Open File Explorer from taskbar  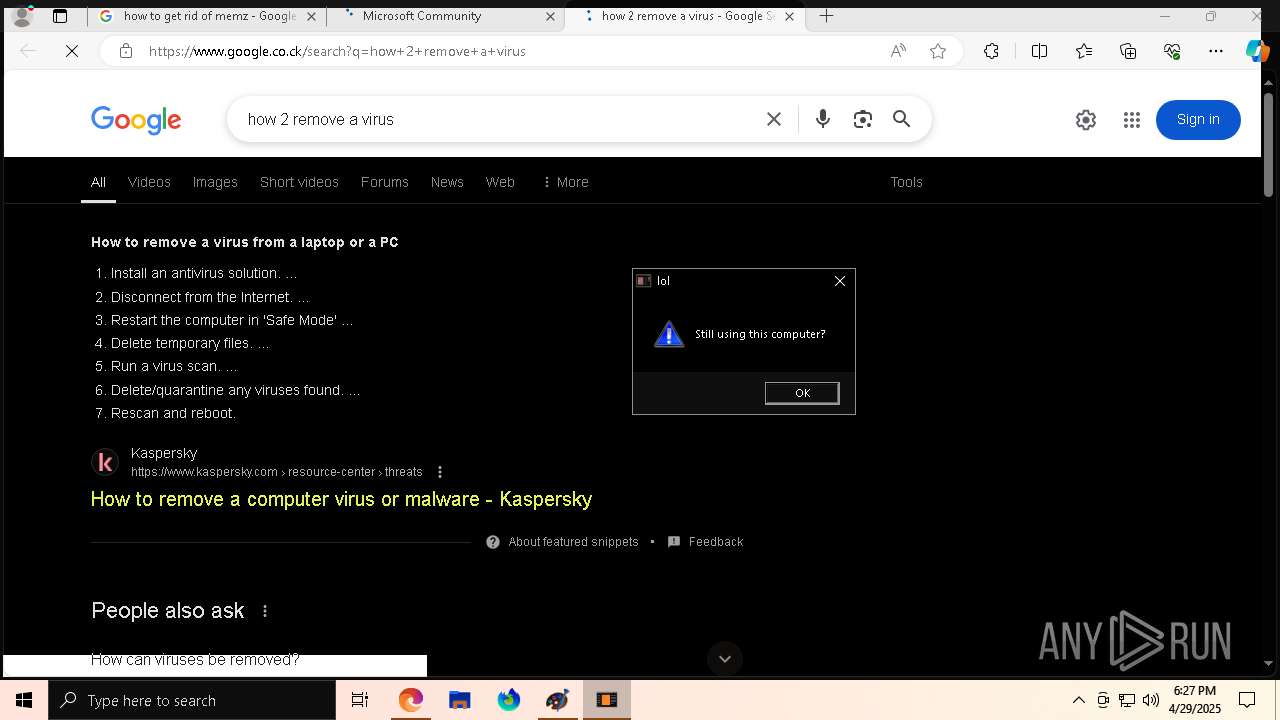(460, 700)
